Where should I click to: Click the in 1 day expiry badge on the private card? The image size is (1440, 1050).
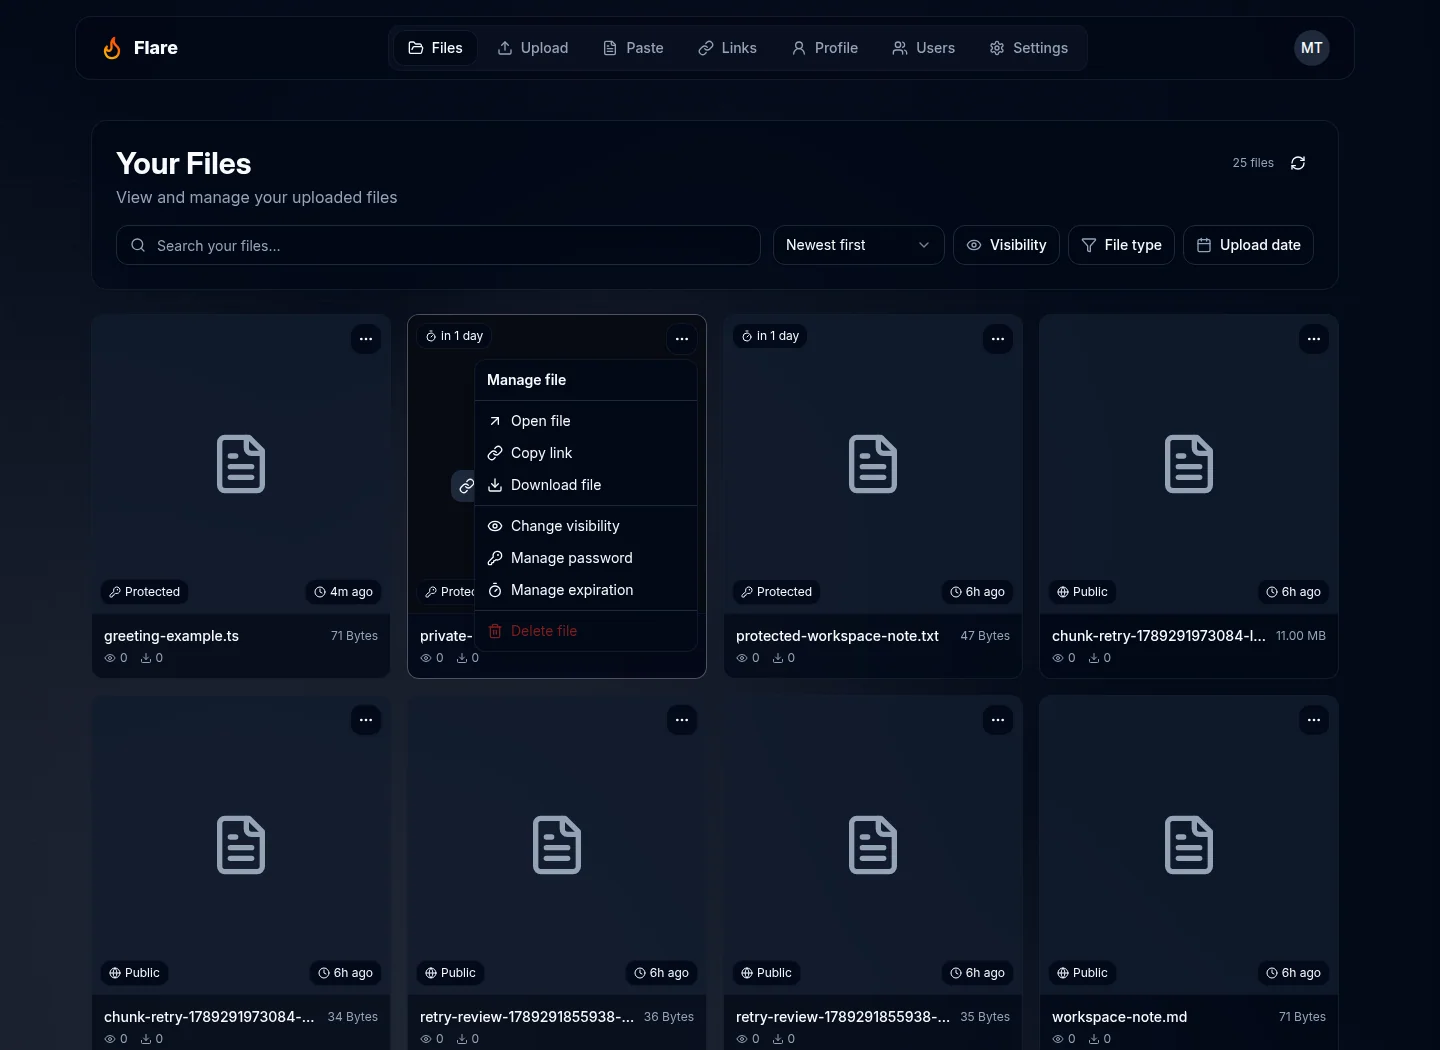tap(454, 336)
